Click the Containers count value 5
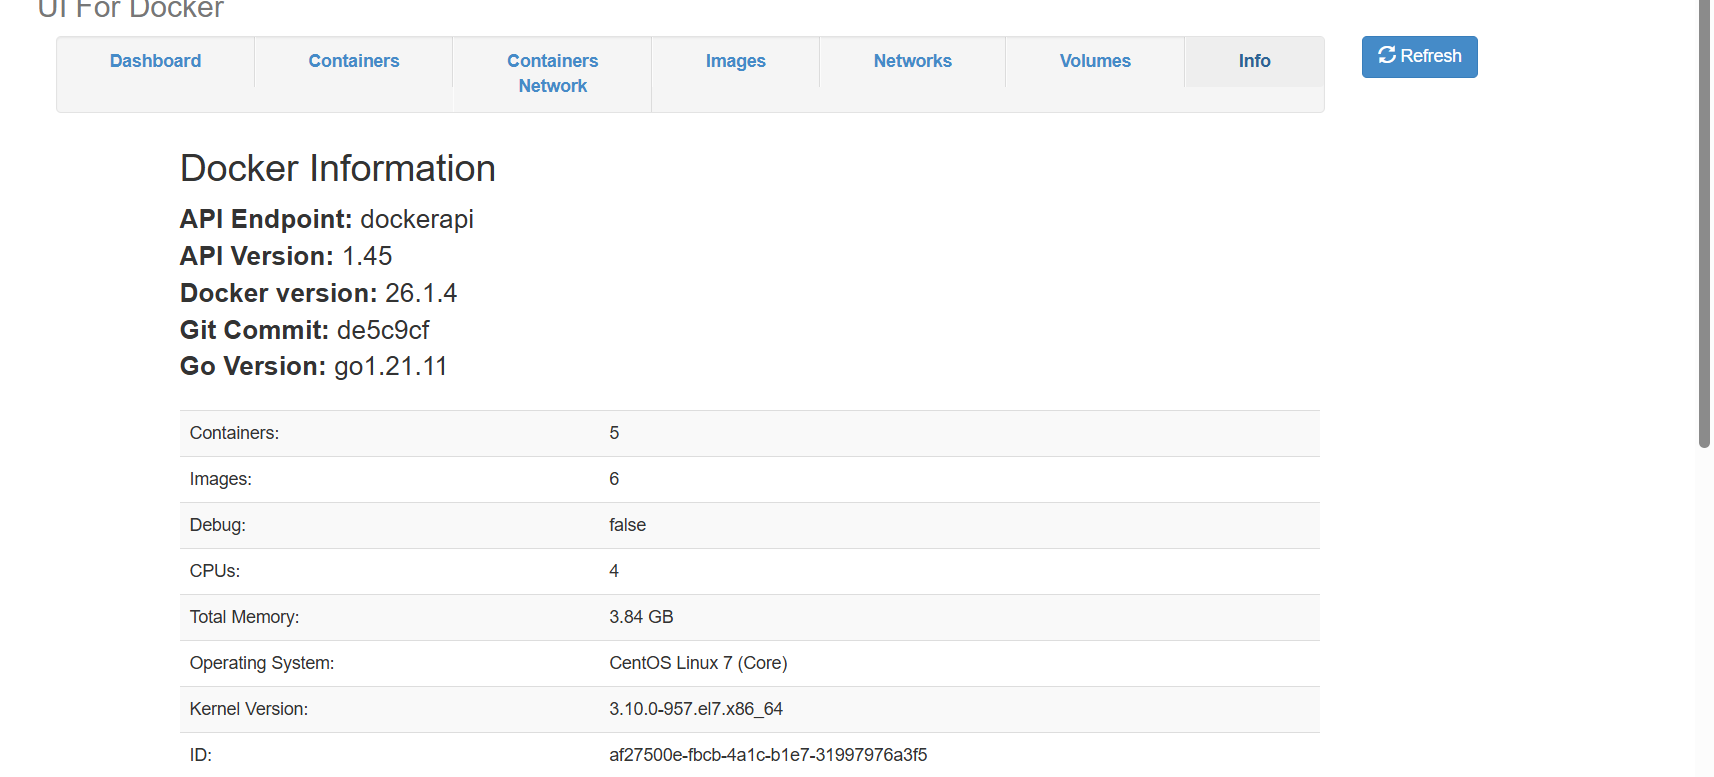The height and width of the screenshot is (777, 1714). [x=614, y=433]
